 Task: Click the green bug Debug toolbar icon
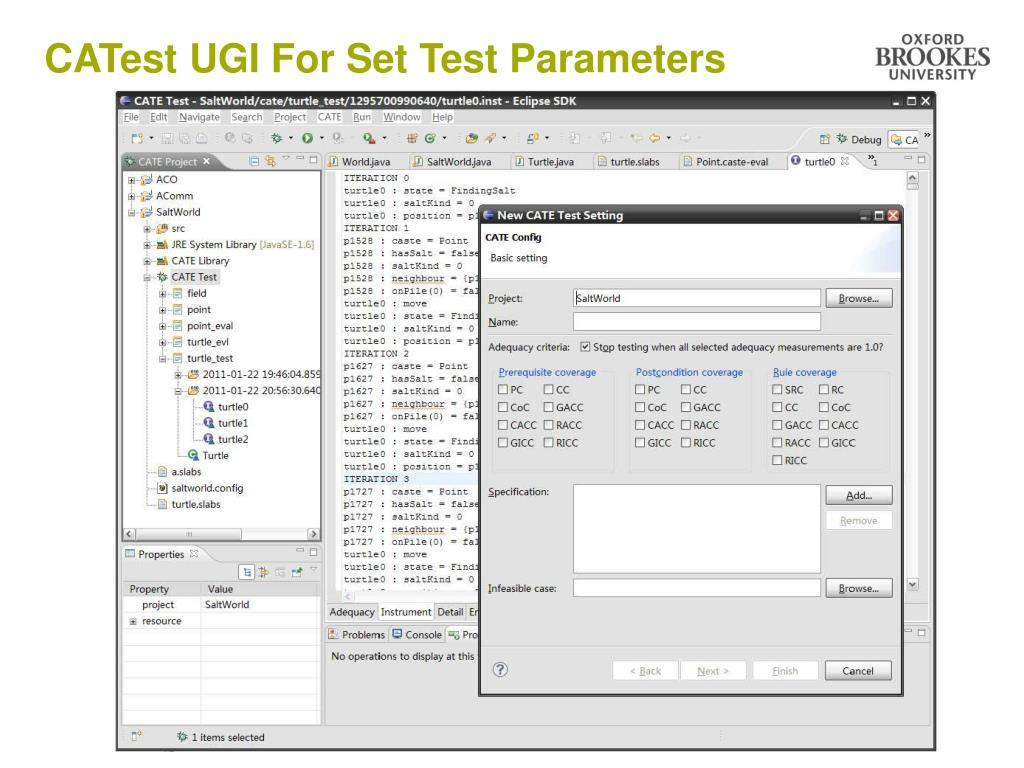(277, 138)
